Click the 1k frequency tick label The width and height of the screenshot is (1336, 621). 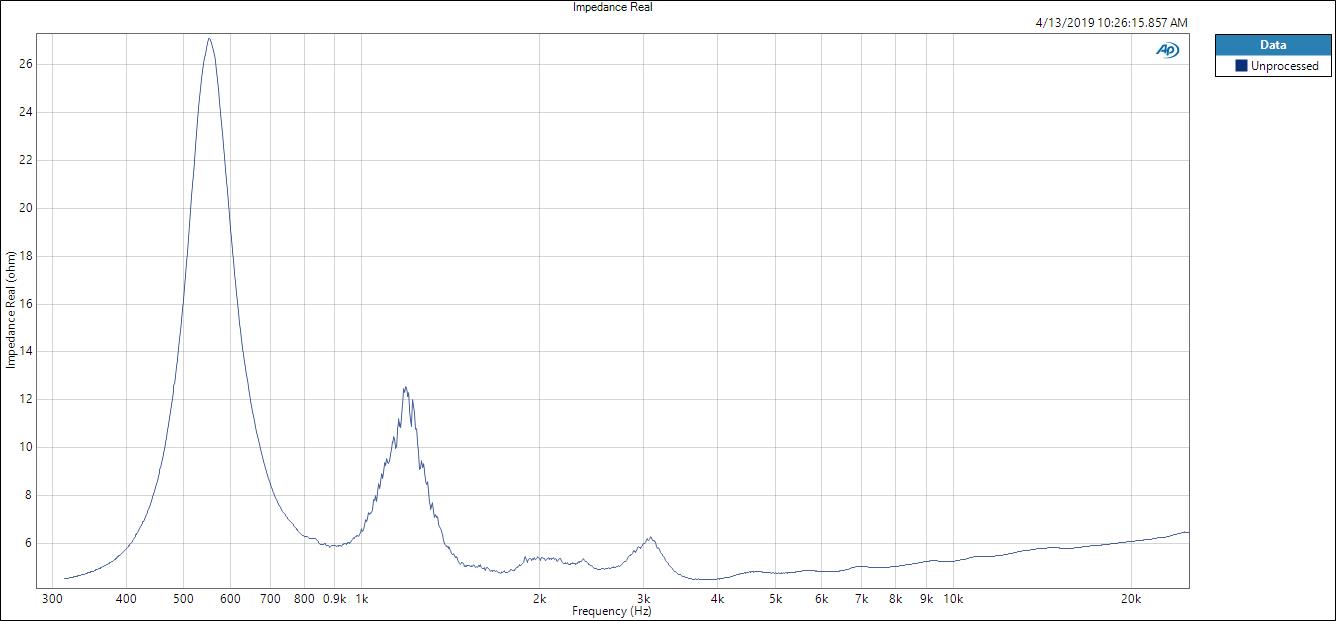tap(361, 599)
